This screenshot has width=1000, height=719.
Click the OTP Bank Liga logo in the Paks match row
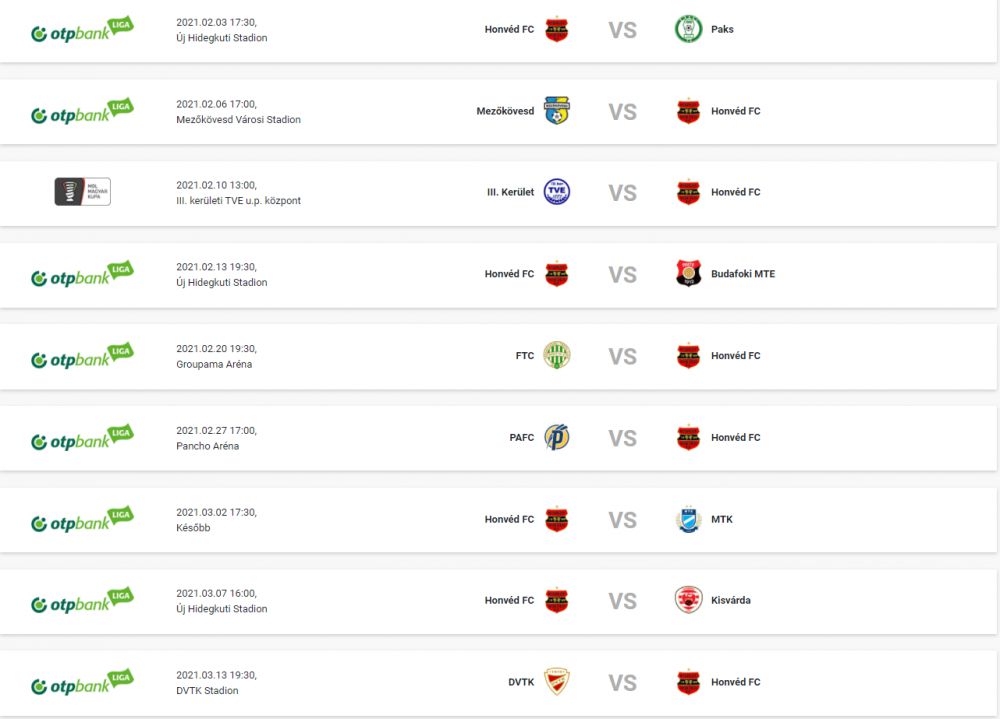coord(82,30)
